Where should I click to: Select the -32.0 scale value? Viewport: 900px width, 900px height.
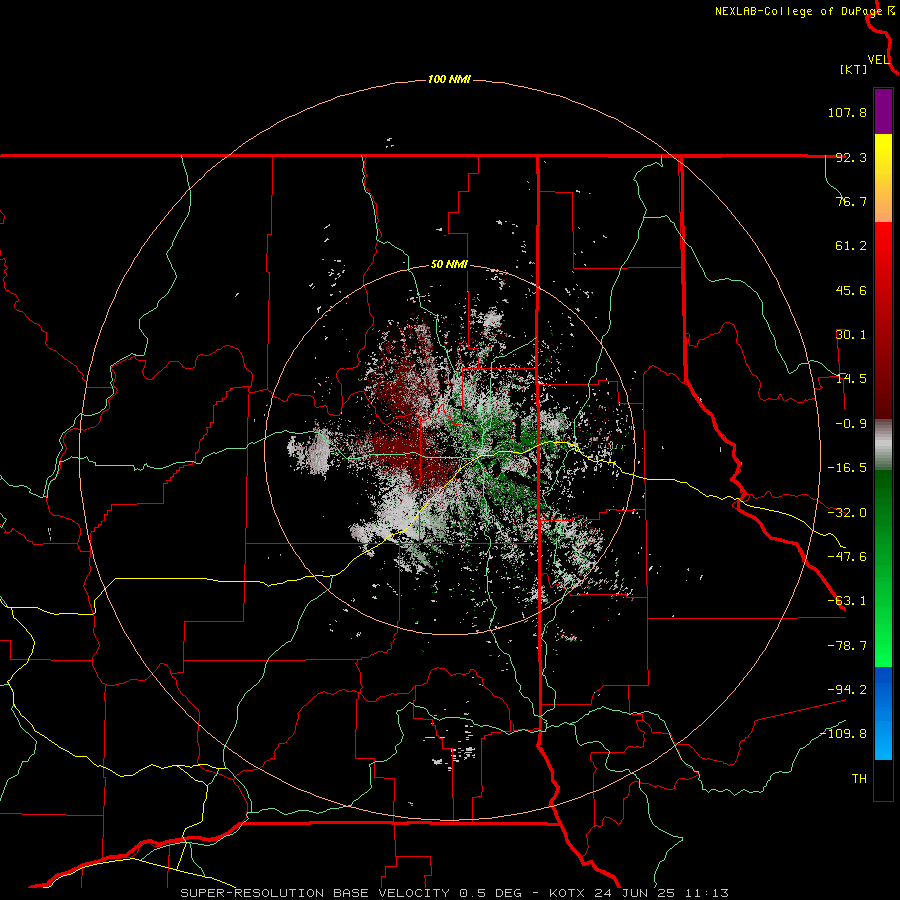point(847,513)
